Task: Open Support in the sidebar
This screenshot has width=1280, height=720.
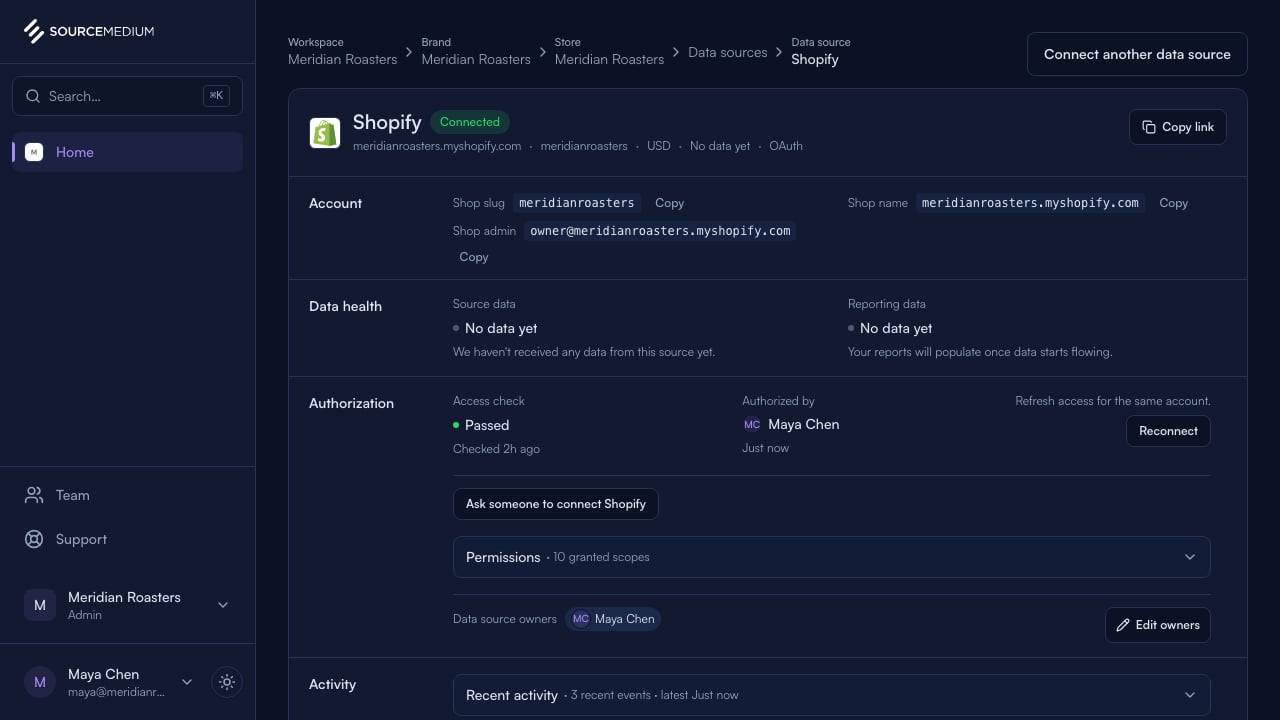Action: (127, 539)
